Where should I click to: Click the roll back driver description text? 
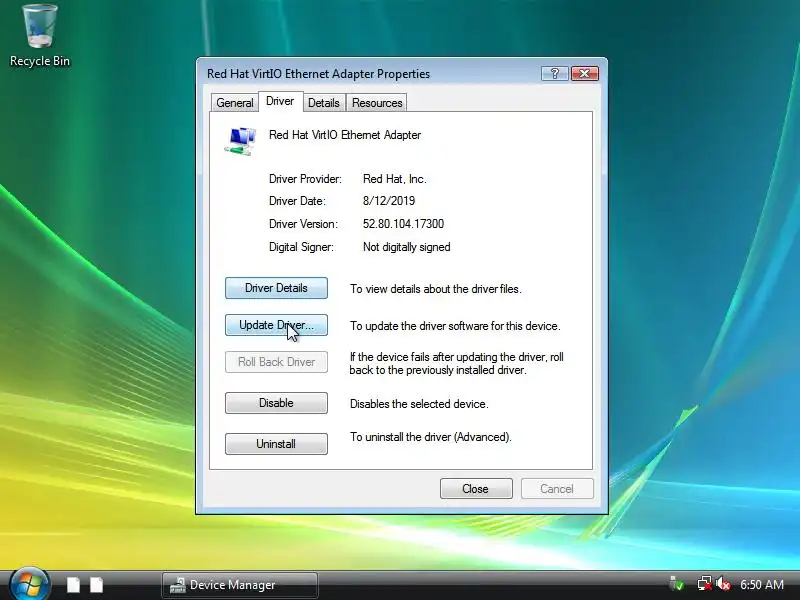457,363
